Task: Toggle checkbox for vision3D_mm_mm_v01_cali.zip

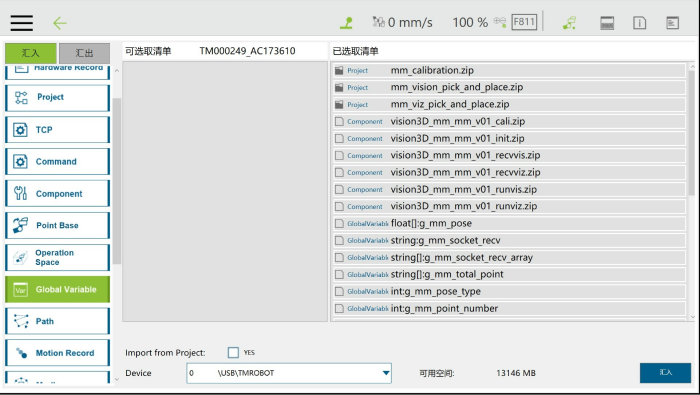Action: 339,121
